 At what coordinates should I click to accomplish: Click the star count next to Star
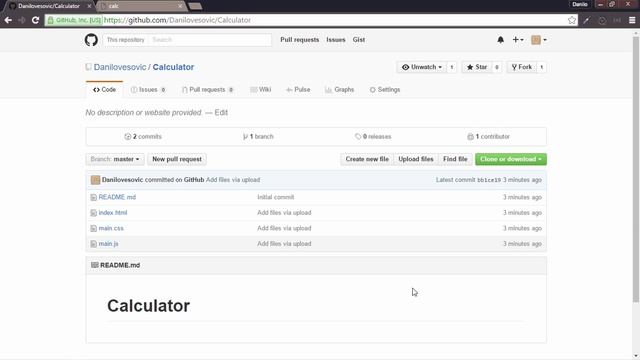(x=497, y=67)
